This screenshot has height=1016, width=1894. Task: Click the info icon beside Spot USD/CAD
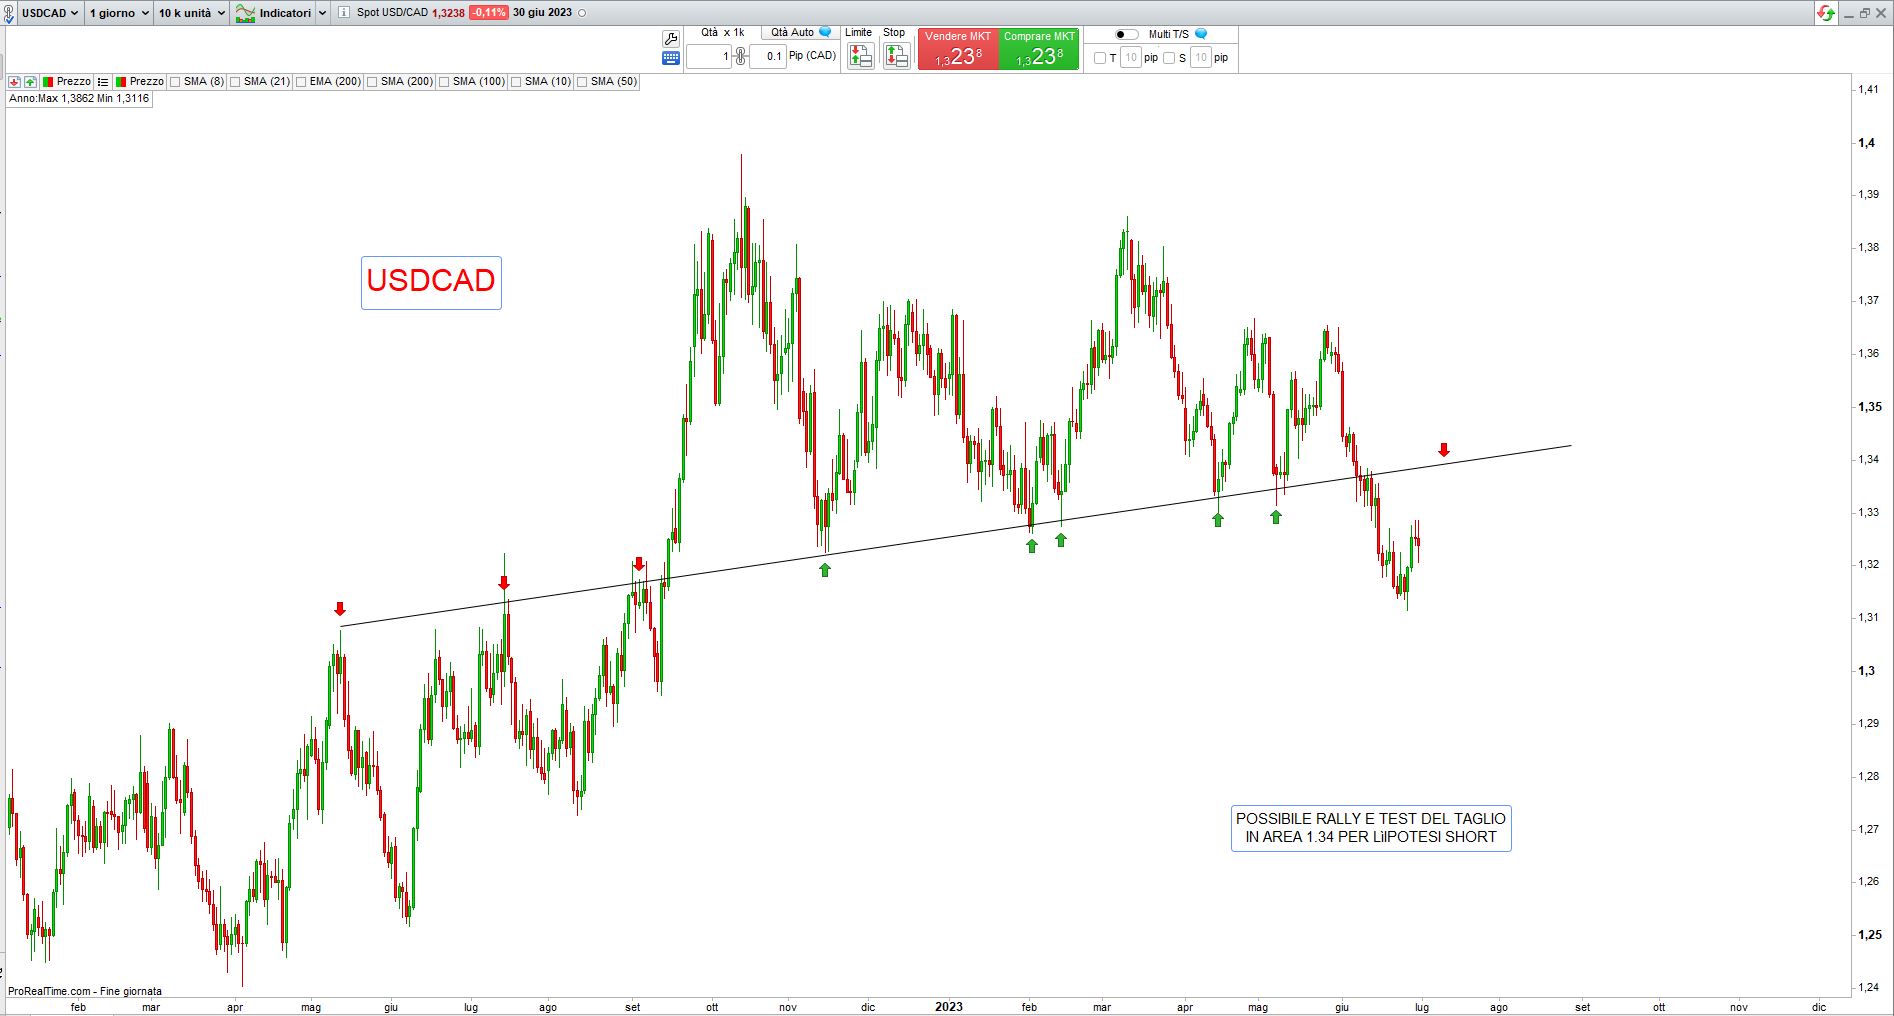tap(344, 13)
